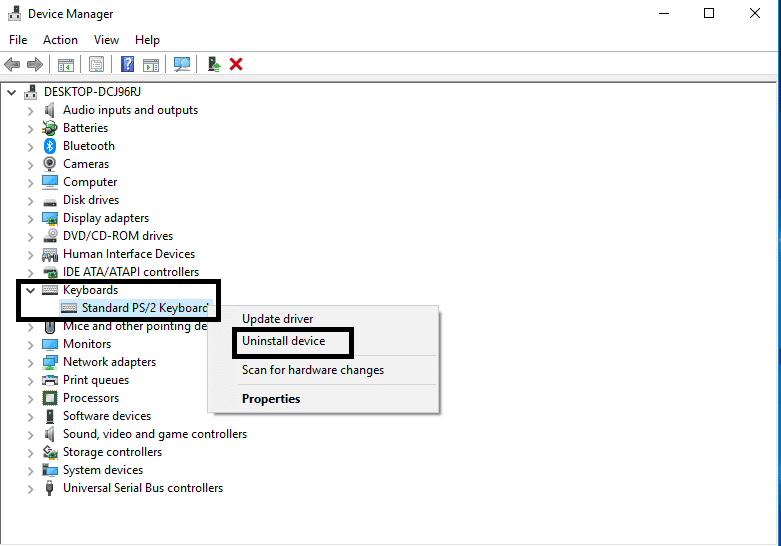
Task: Click the red X Uninstall device icon
Action: click(236, 64)
